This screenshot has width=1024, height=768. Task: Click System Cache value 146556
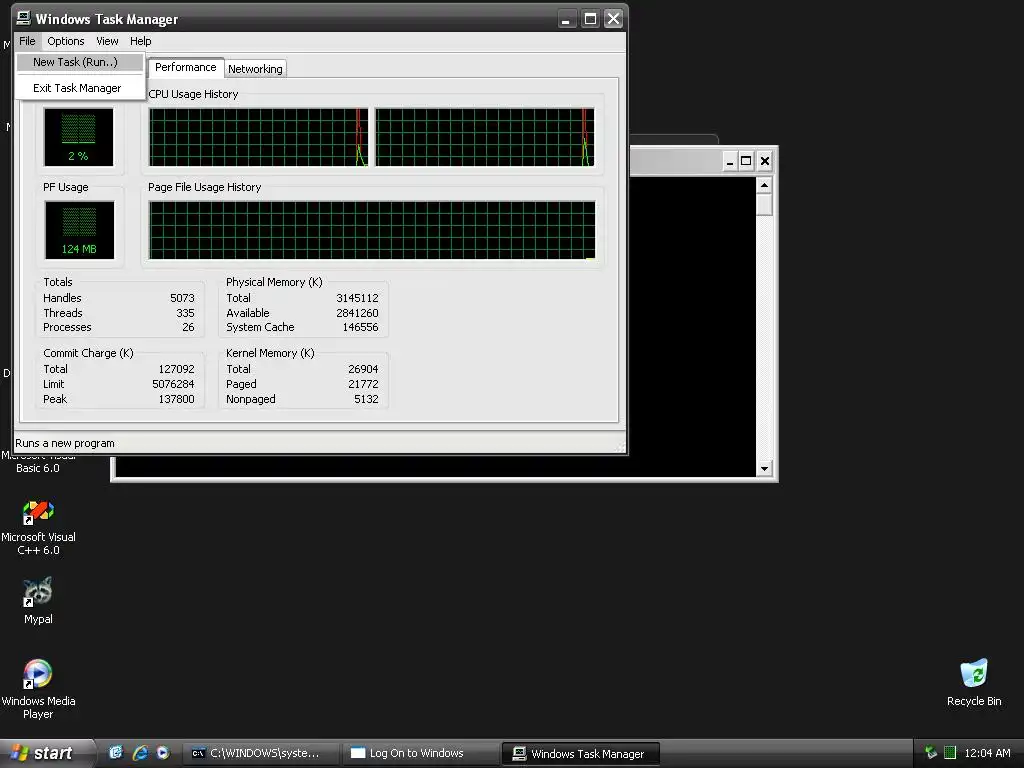[x=360, y=327]
